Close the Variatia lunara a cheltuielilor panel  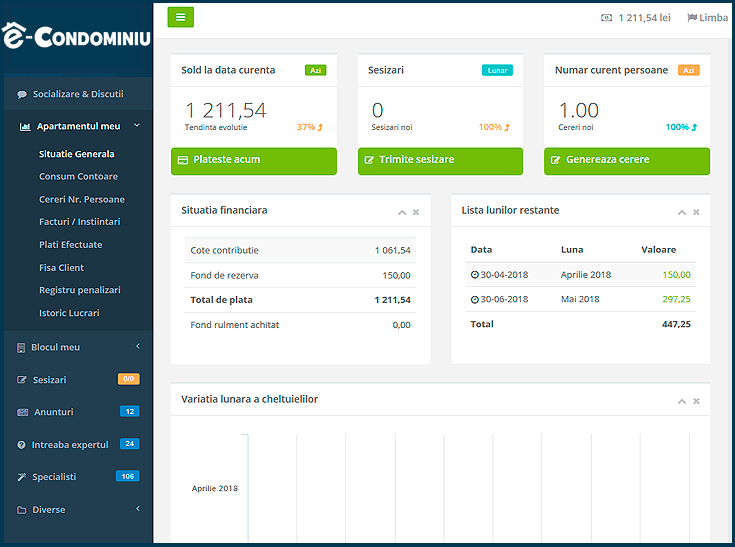696,401
